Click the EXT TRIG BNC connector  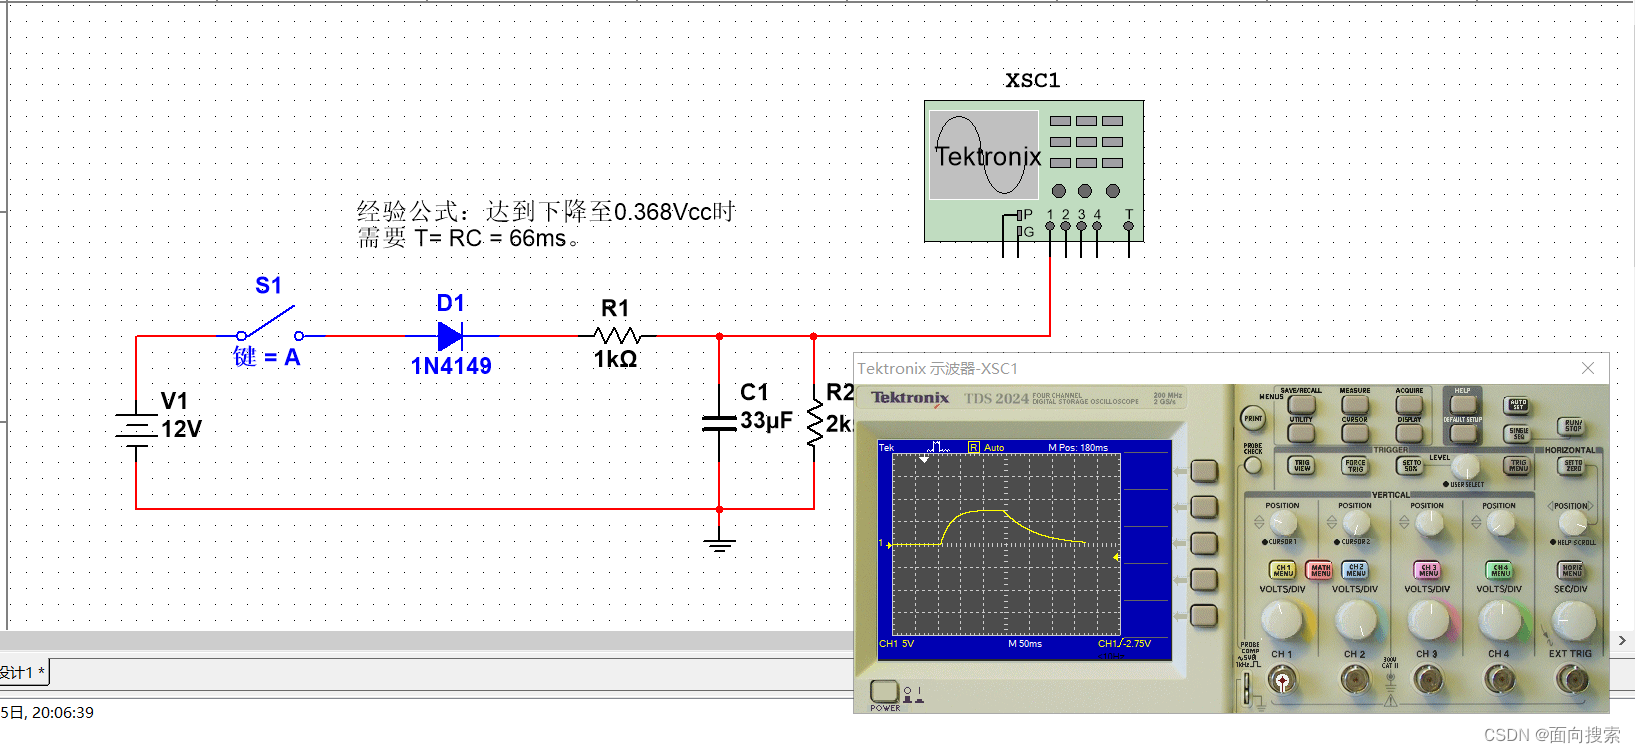[x=1573, y=681]
